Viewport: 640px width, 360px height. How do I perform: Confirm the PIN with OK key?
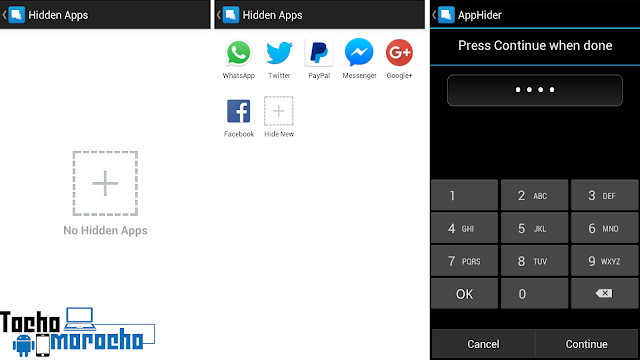[x=464, y=293]
